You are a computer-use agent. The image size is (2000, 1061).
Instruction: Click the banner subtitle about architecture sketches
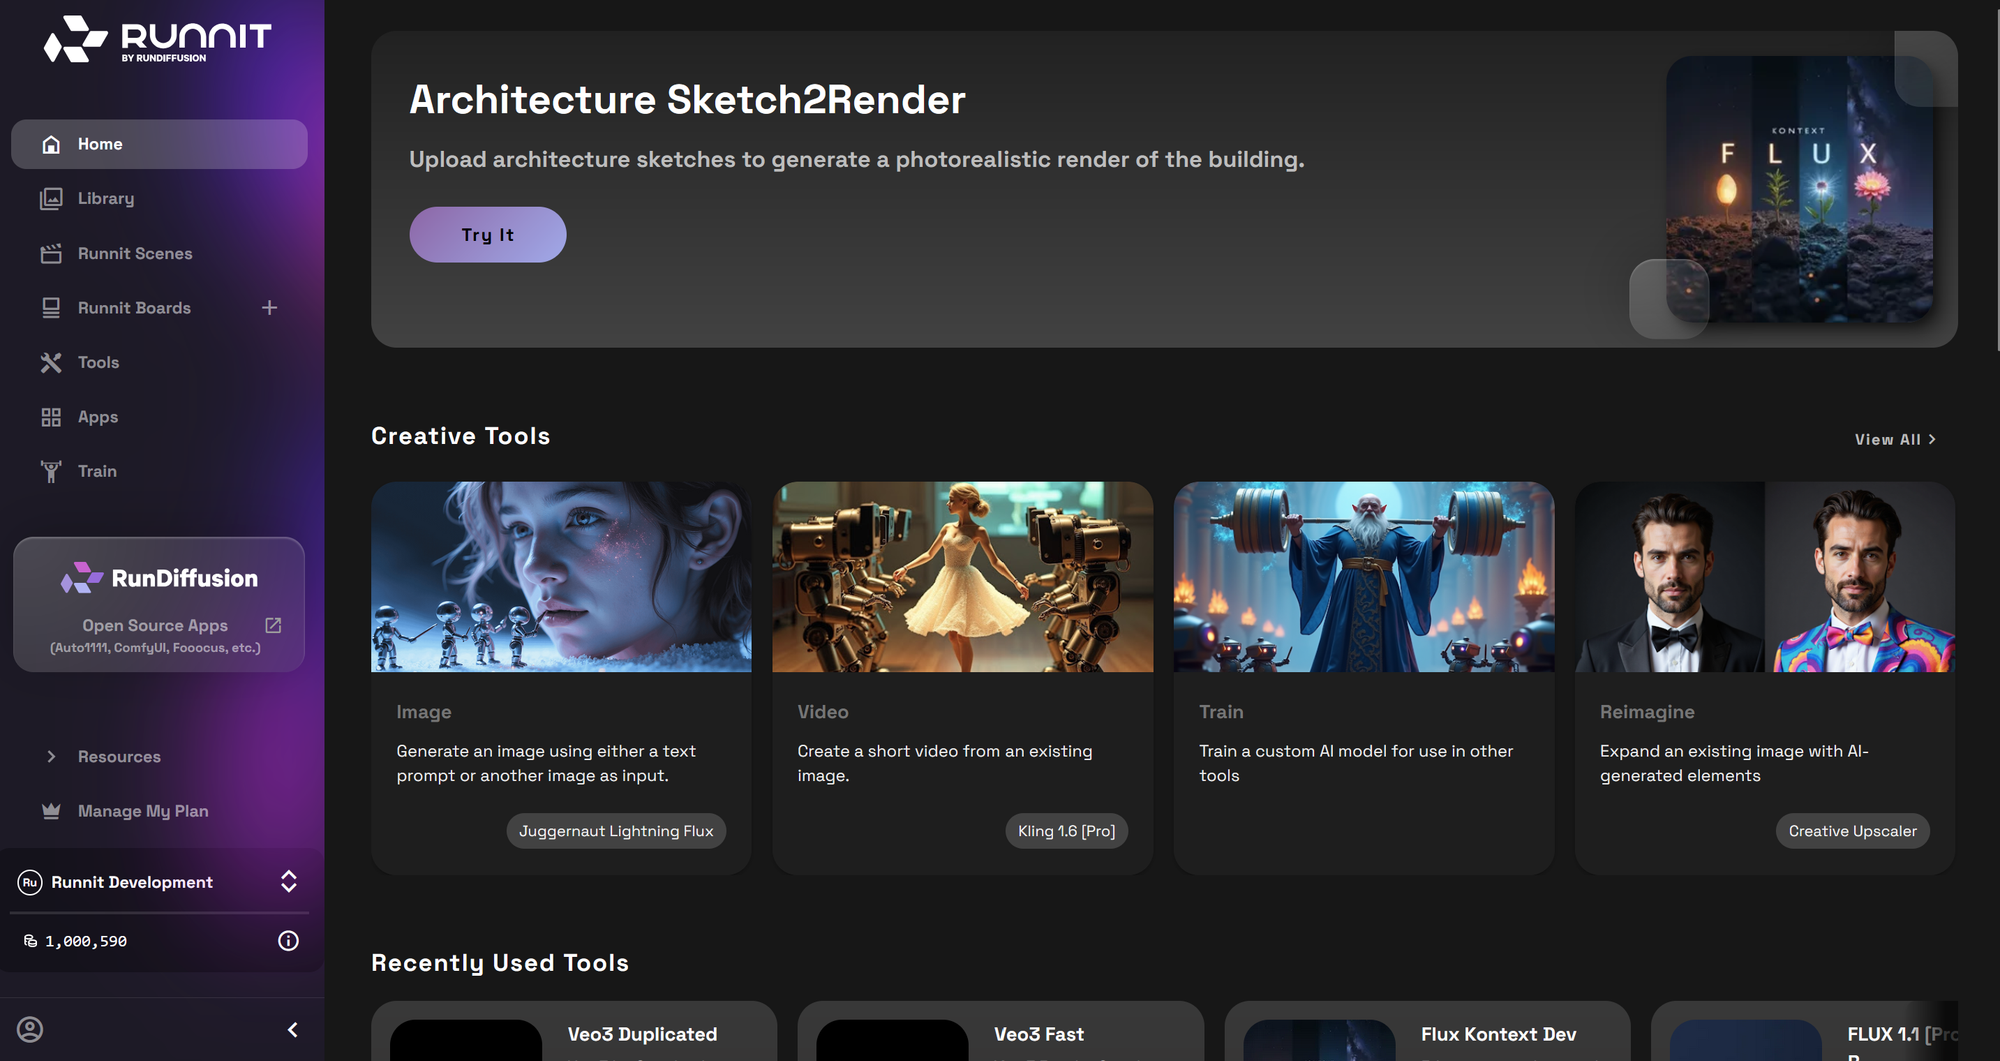[x=857, y=160]
